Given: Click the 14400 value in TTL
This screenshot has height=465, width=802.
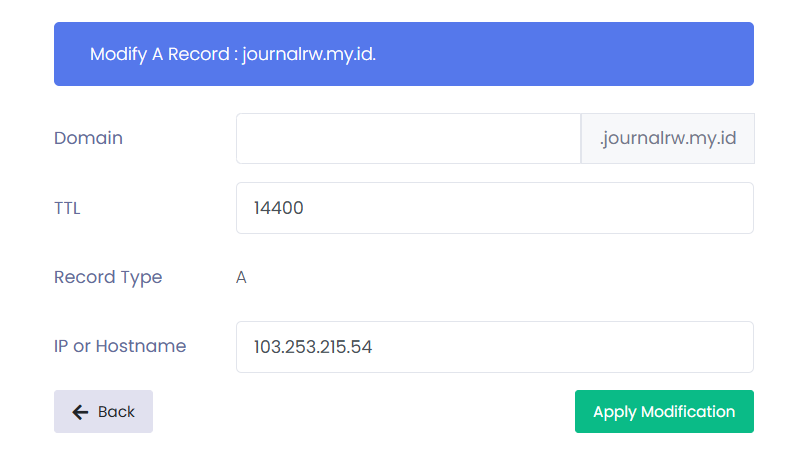Looking at the screenshot, I should [x=279, y=208].
